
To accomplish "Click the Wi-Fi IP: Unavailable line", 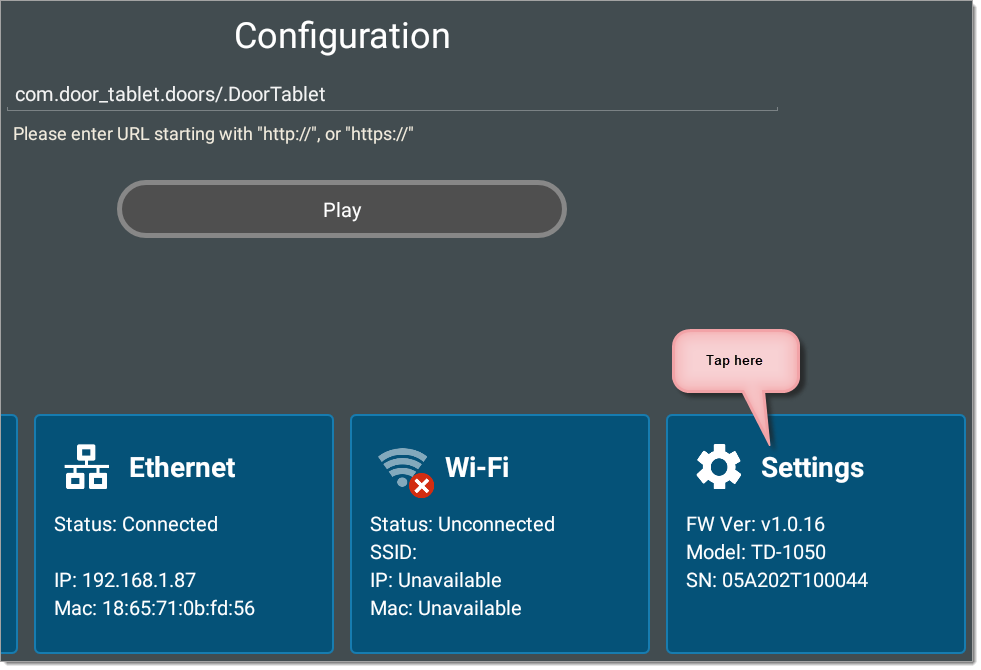I will click(x=435, y=581).
